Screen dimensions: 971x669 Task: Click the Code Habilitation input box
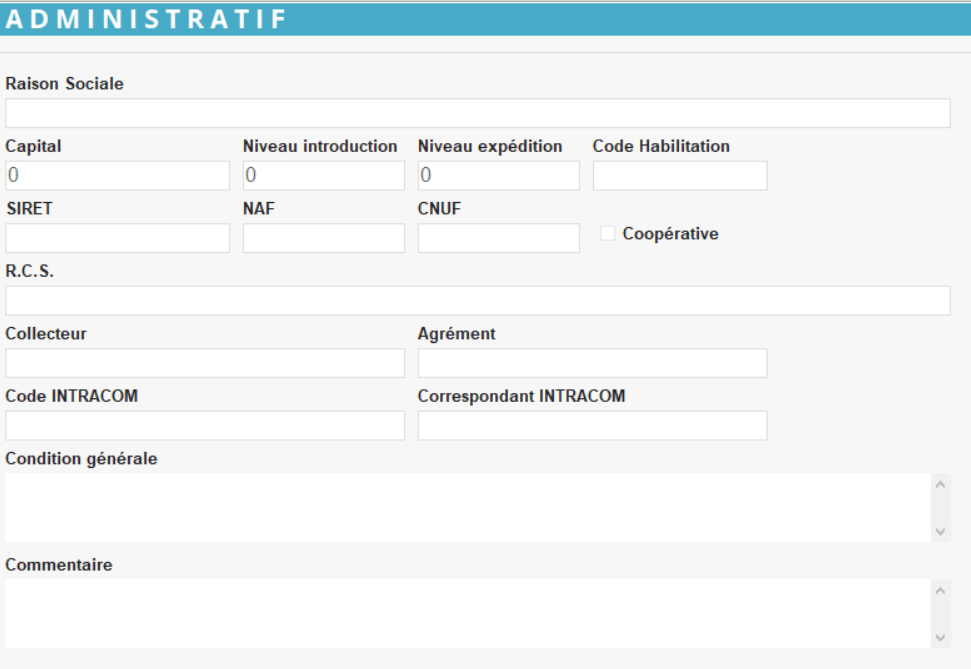point(680,176)
